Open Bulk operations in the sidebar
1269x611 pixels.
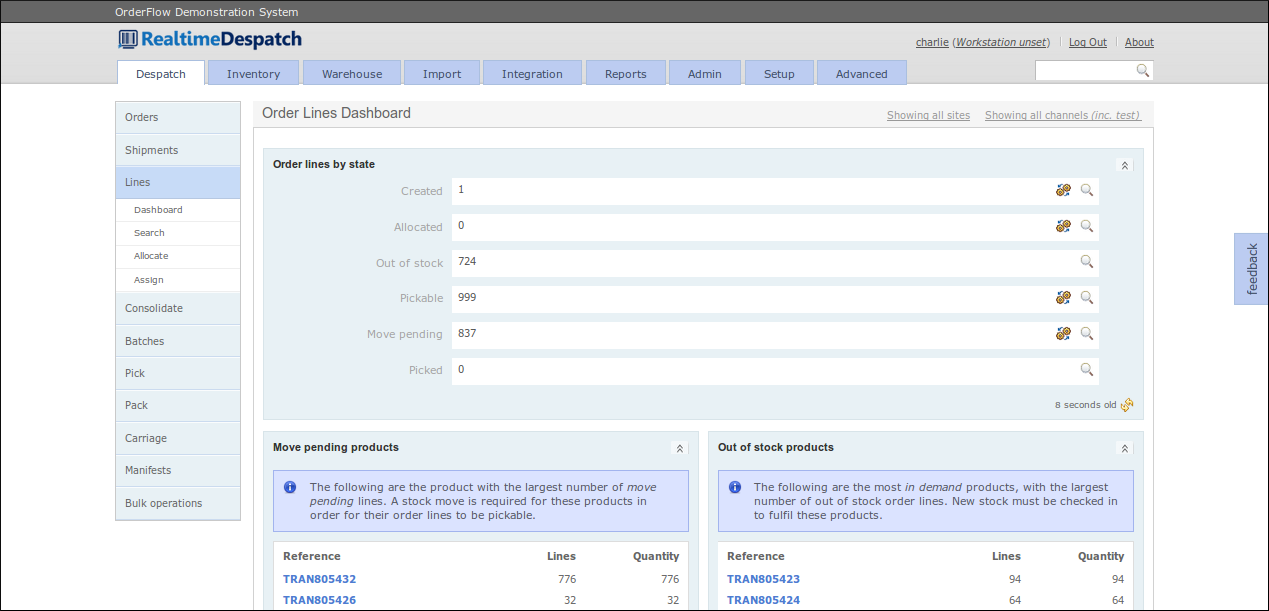click(178, 503)
